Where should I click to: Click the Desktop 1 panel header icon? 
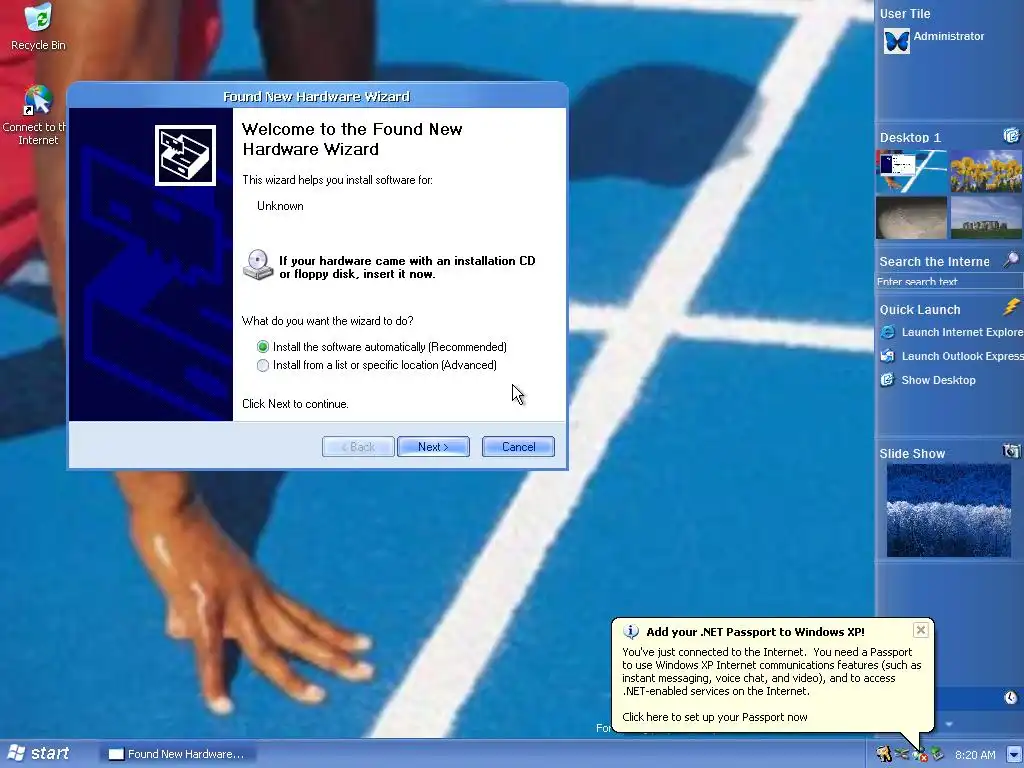(1011, 135)
